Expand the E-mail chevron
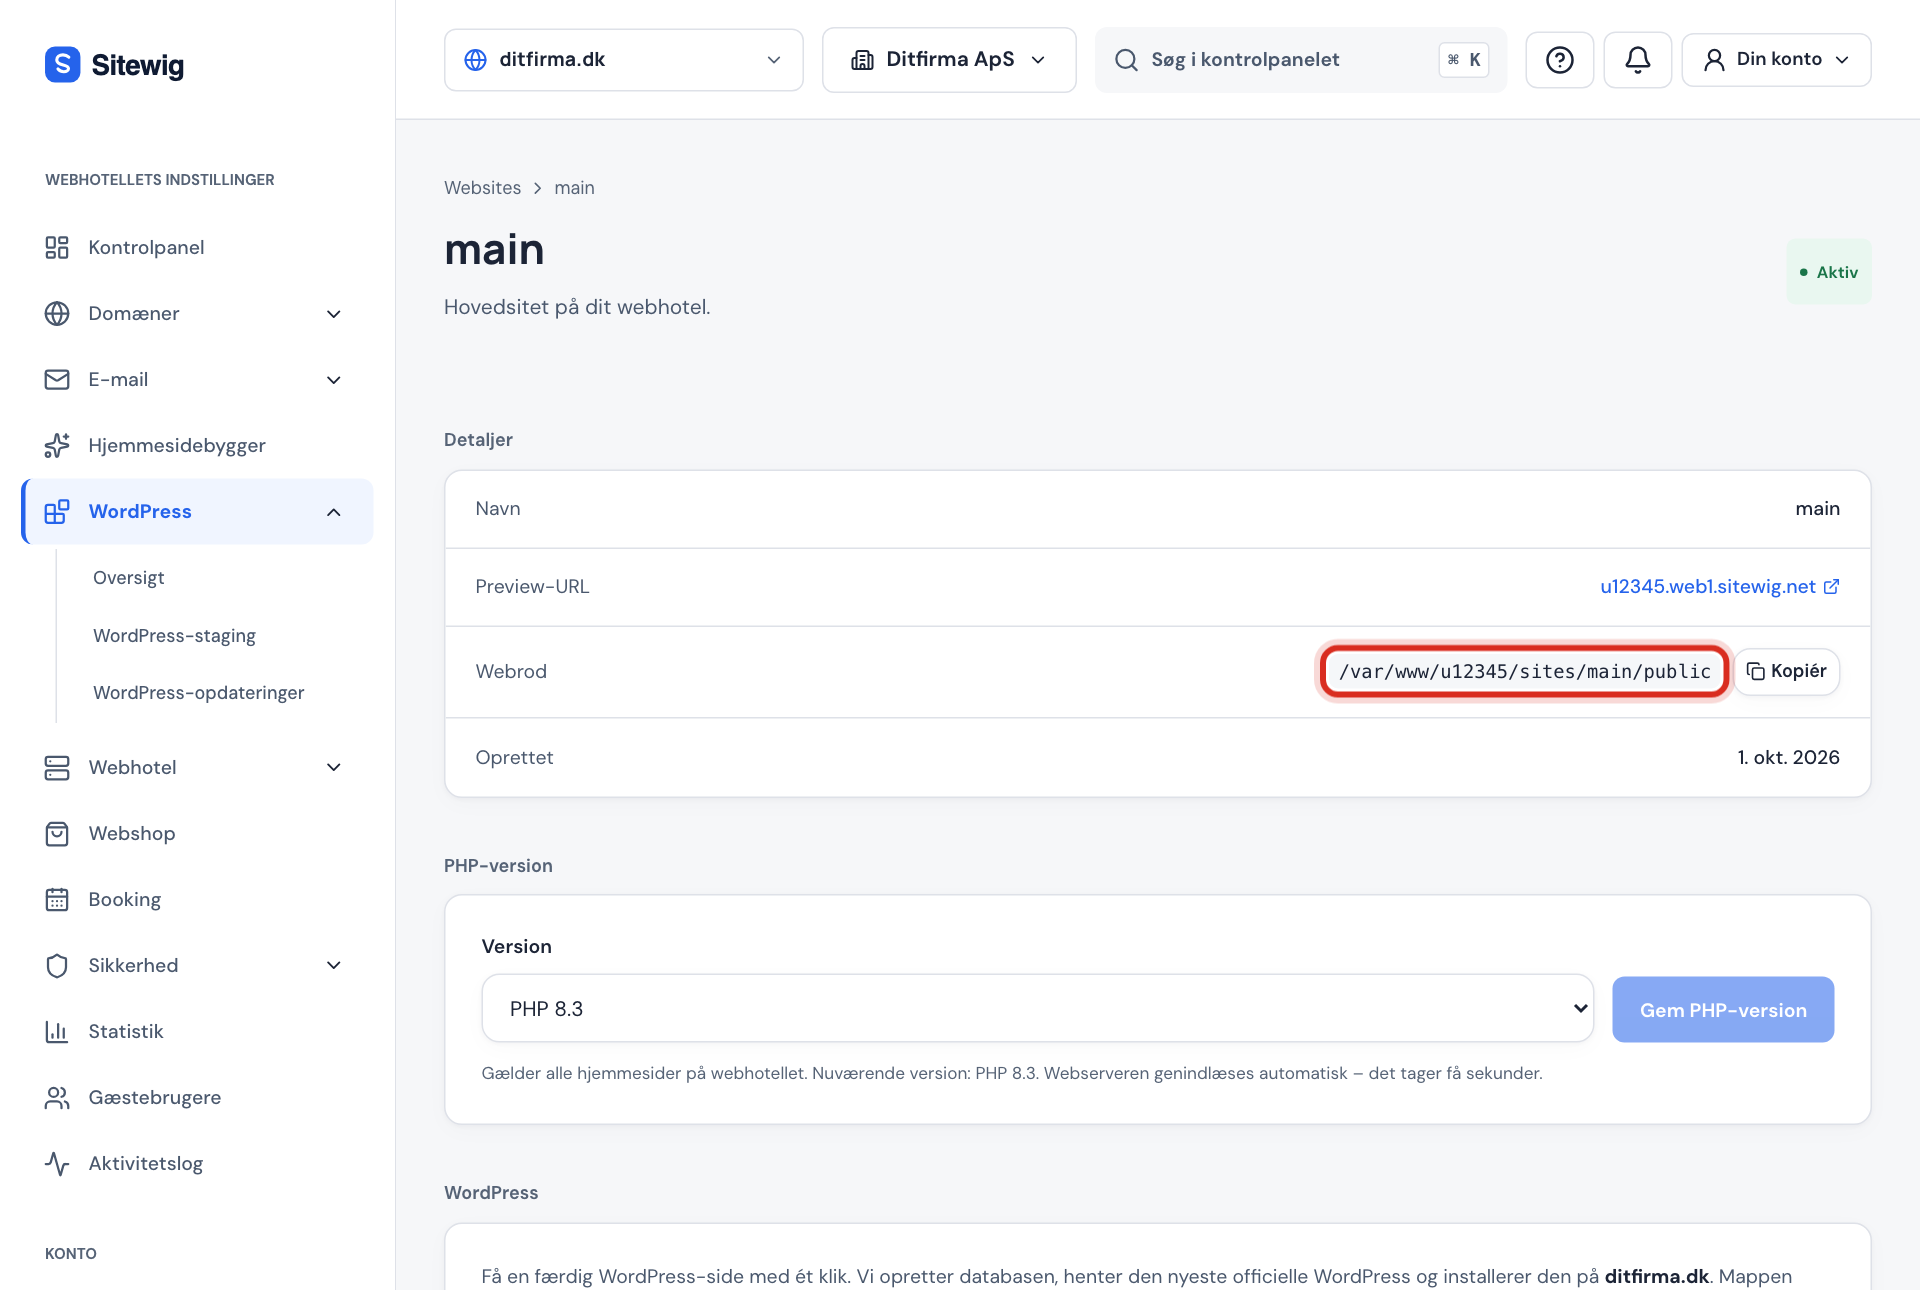This screenshot has width=1920, height=1290. pos(334,380)
